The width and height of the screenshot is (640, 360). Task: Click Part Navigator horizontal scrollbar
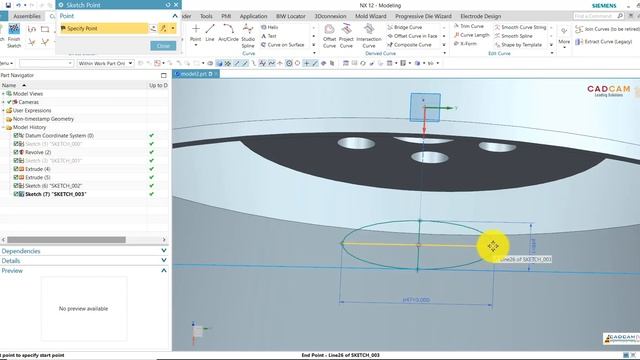[66, 240]
